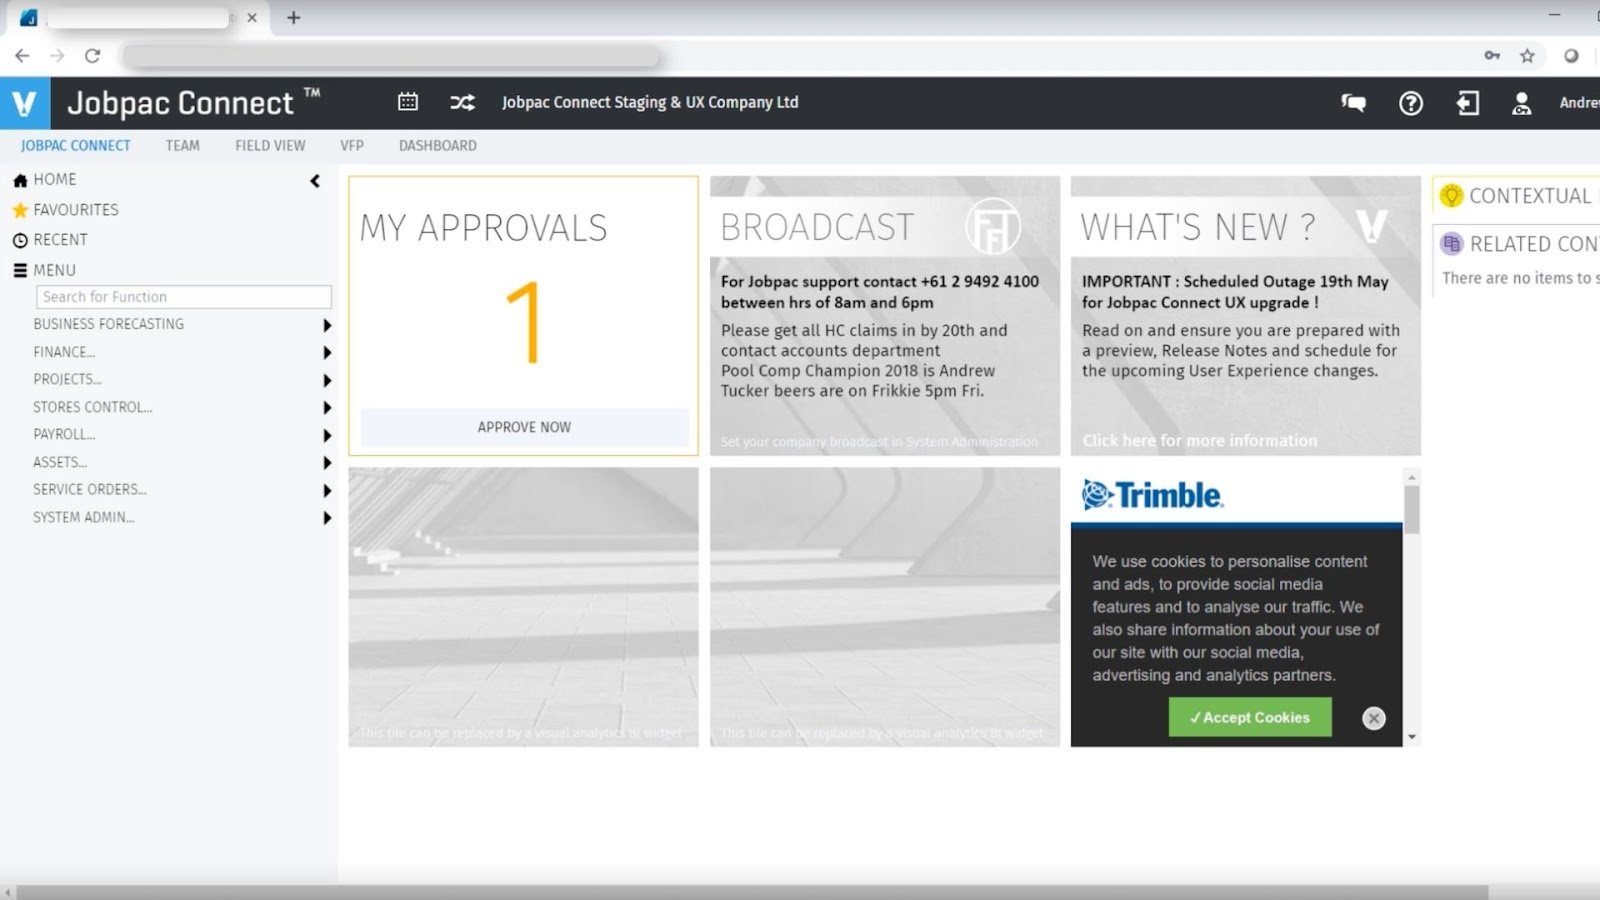
Task: Expand Payroll submenu arrow
Action: click(x=326, y=435)
